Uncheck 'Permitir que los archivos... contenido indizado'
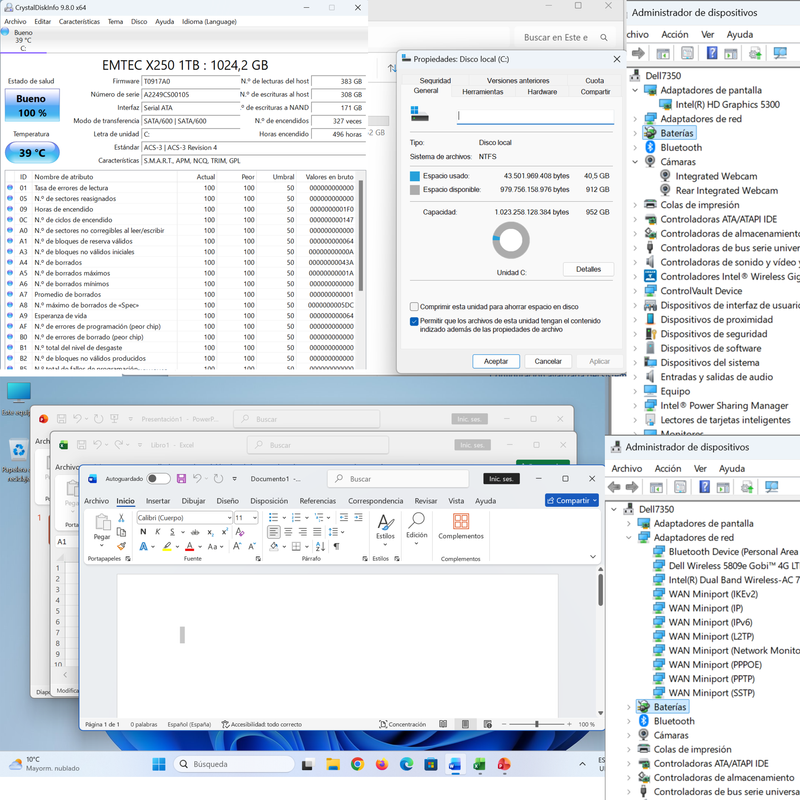 tap(414, 321)
